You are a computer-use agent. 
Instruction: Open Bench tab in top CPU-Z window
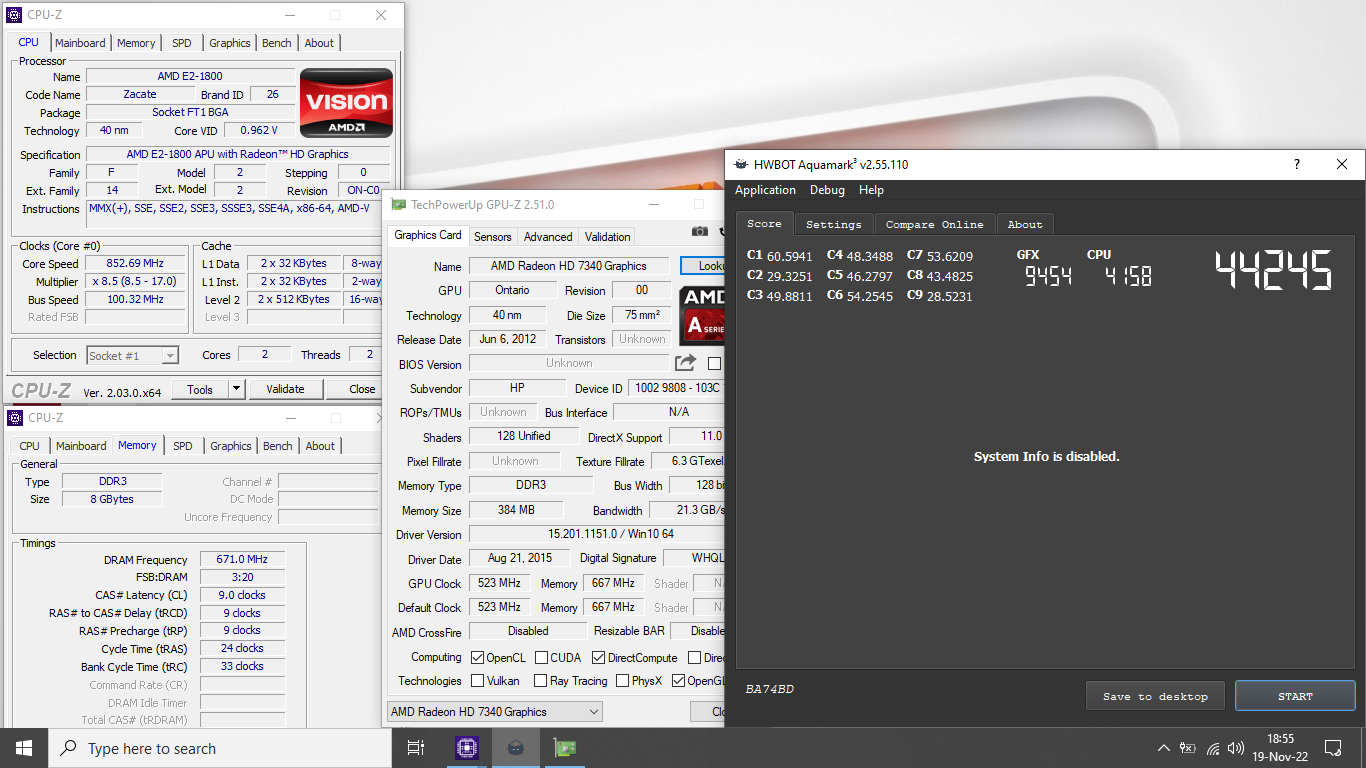click(277, 43)
